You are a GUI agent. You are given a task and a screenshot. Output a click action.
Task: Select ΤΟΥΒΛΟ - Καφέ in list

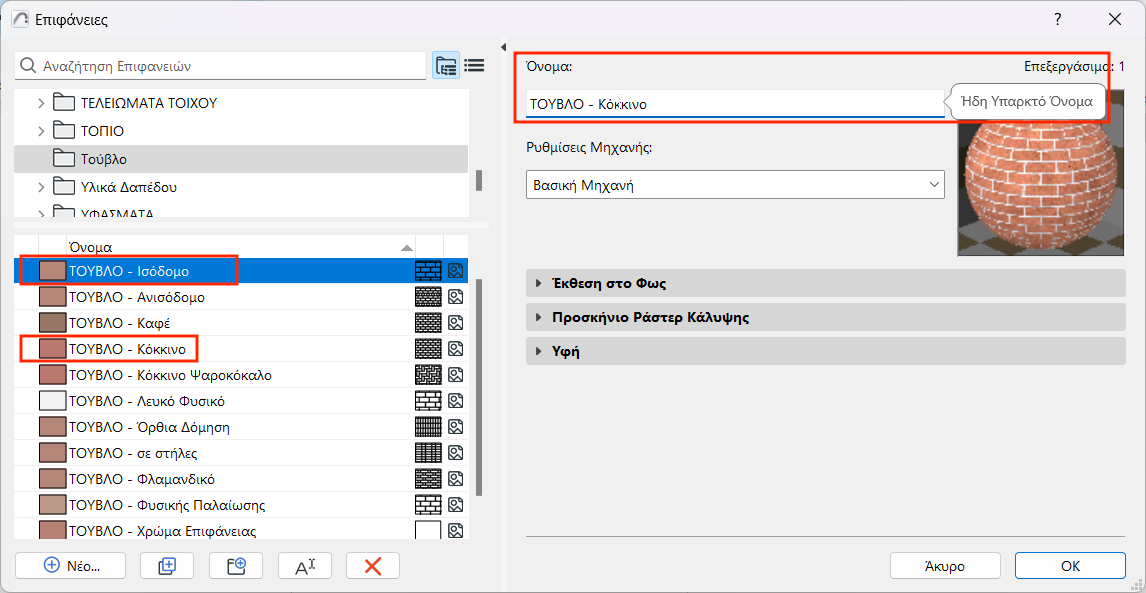pos(240,322)
